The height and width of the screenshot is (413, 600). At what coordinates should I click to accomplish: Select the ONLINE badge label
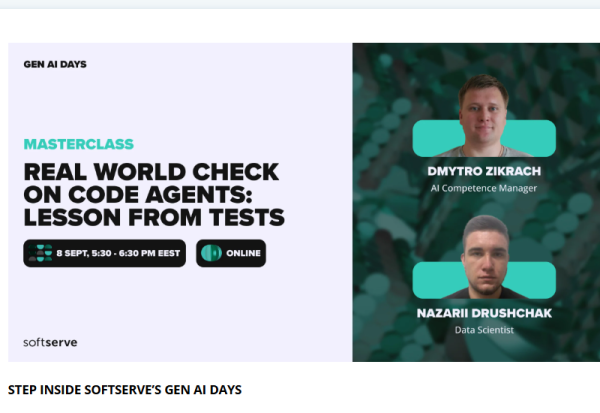(243, 253)
